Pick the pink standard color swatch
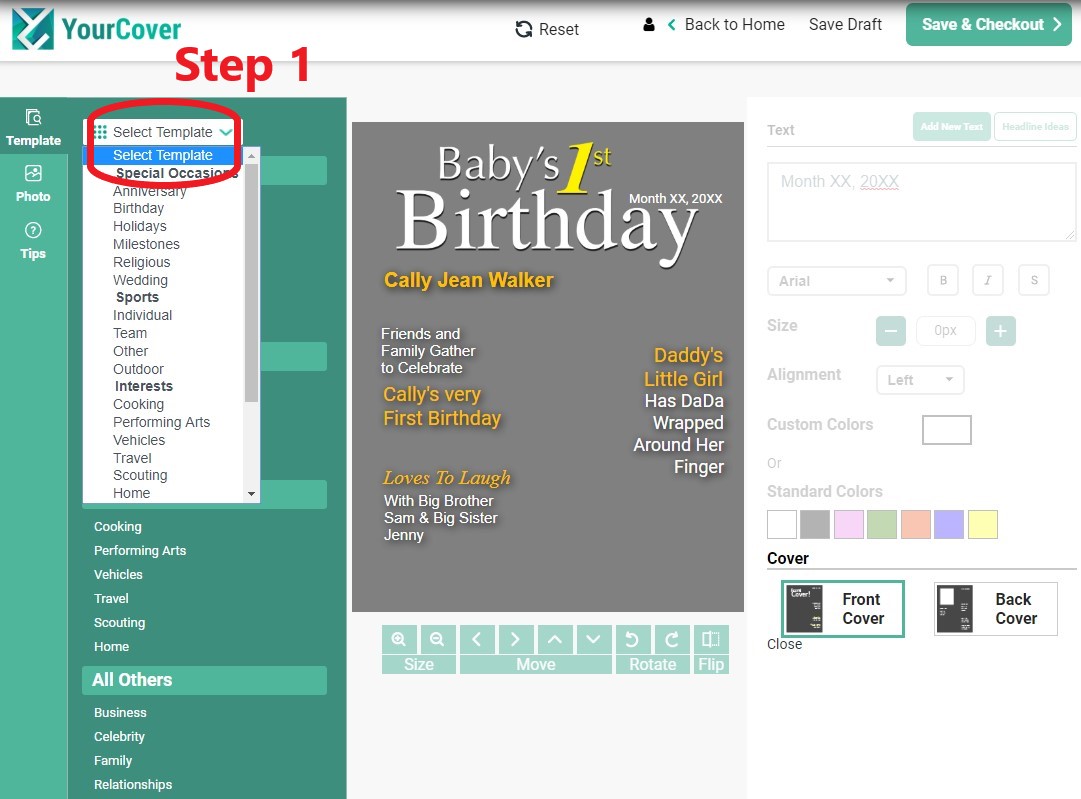This screenshot has width=1081, height=799. pyautogui.click(x=849, y=524)
